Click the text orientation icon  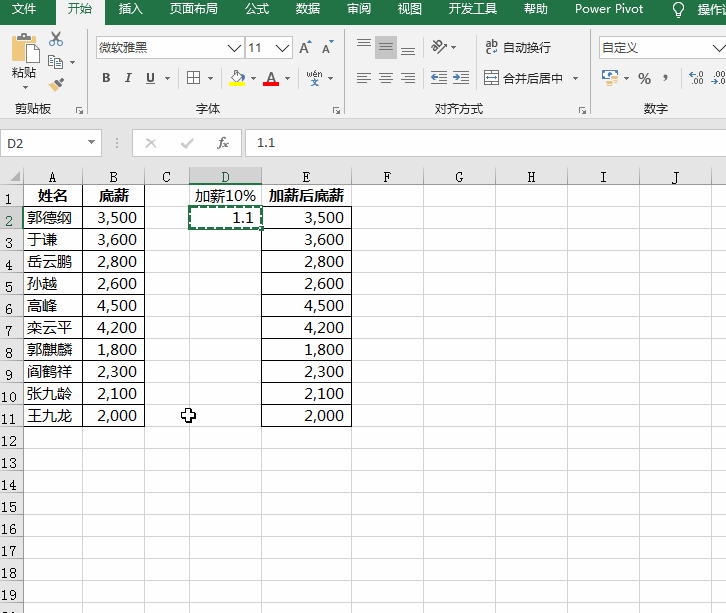[x=438, y=47]
